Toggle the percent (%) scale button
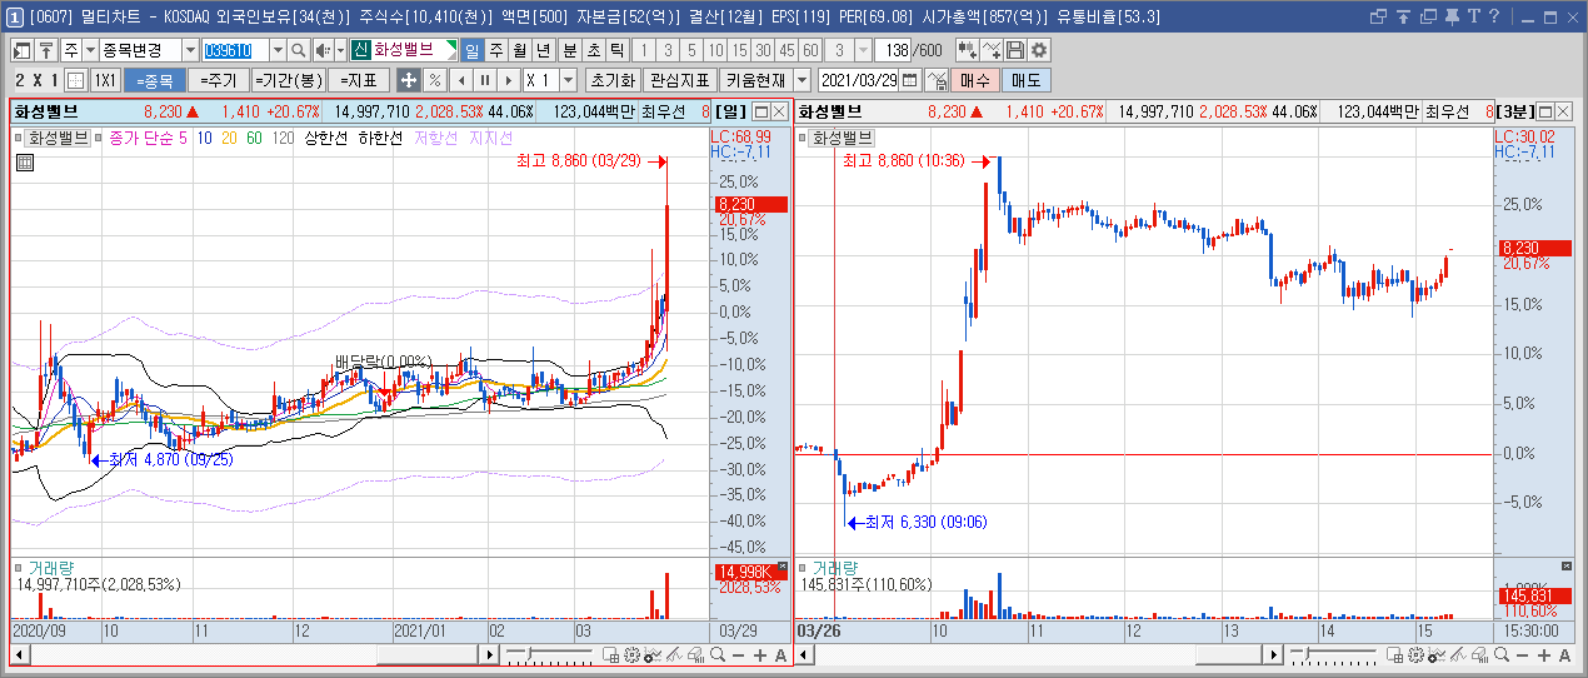This screenshot has height=678, width=1588. [x=434, y=80]
